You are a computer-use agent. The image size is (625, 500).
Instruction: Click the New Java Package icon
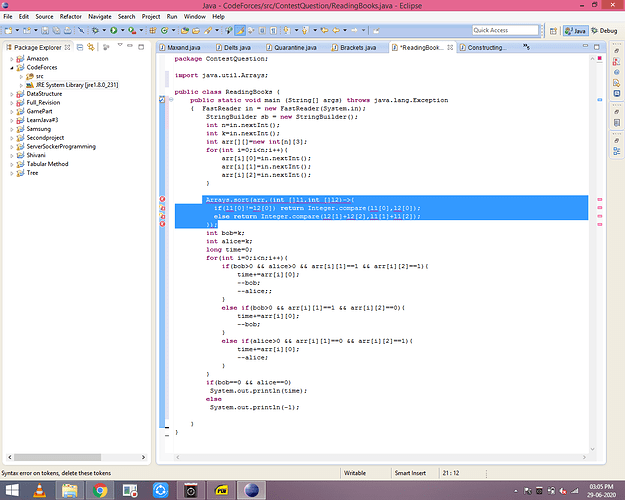[x=153, y=30]
